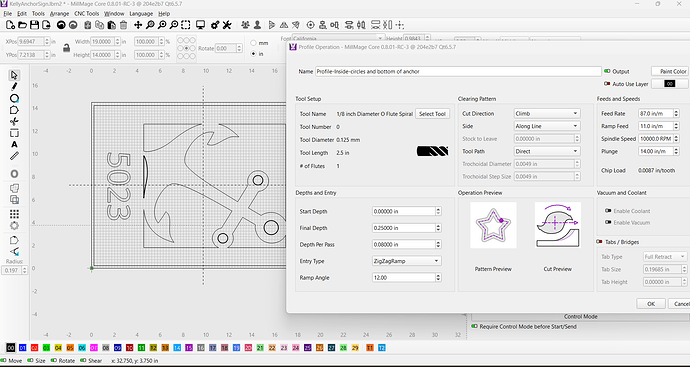Image resolution: width=690 pixels, height=367 pixels.
Task: Adjust the Final Depth stepper
Action: click(x=438, y=228)
